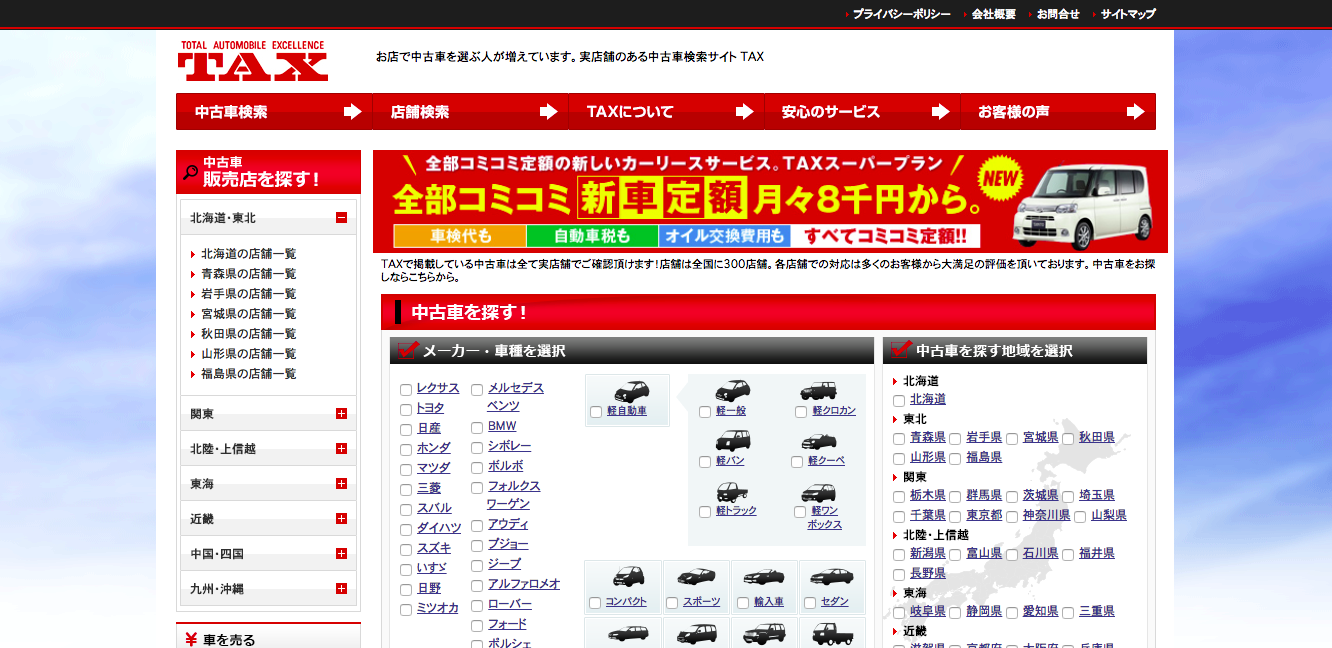Open the 中古車検索 menu
This screenshot has width=1332, height=648.
point(274,112)
